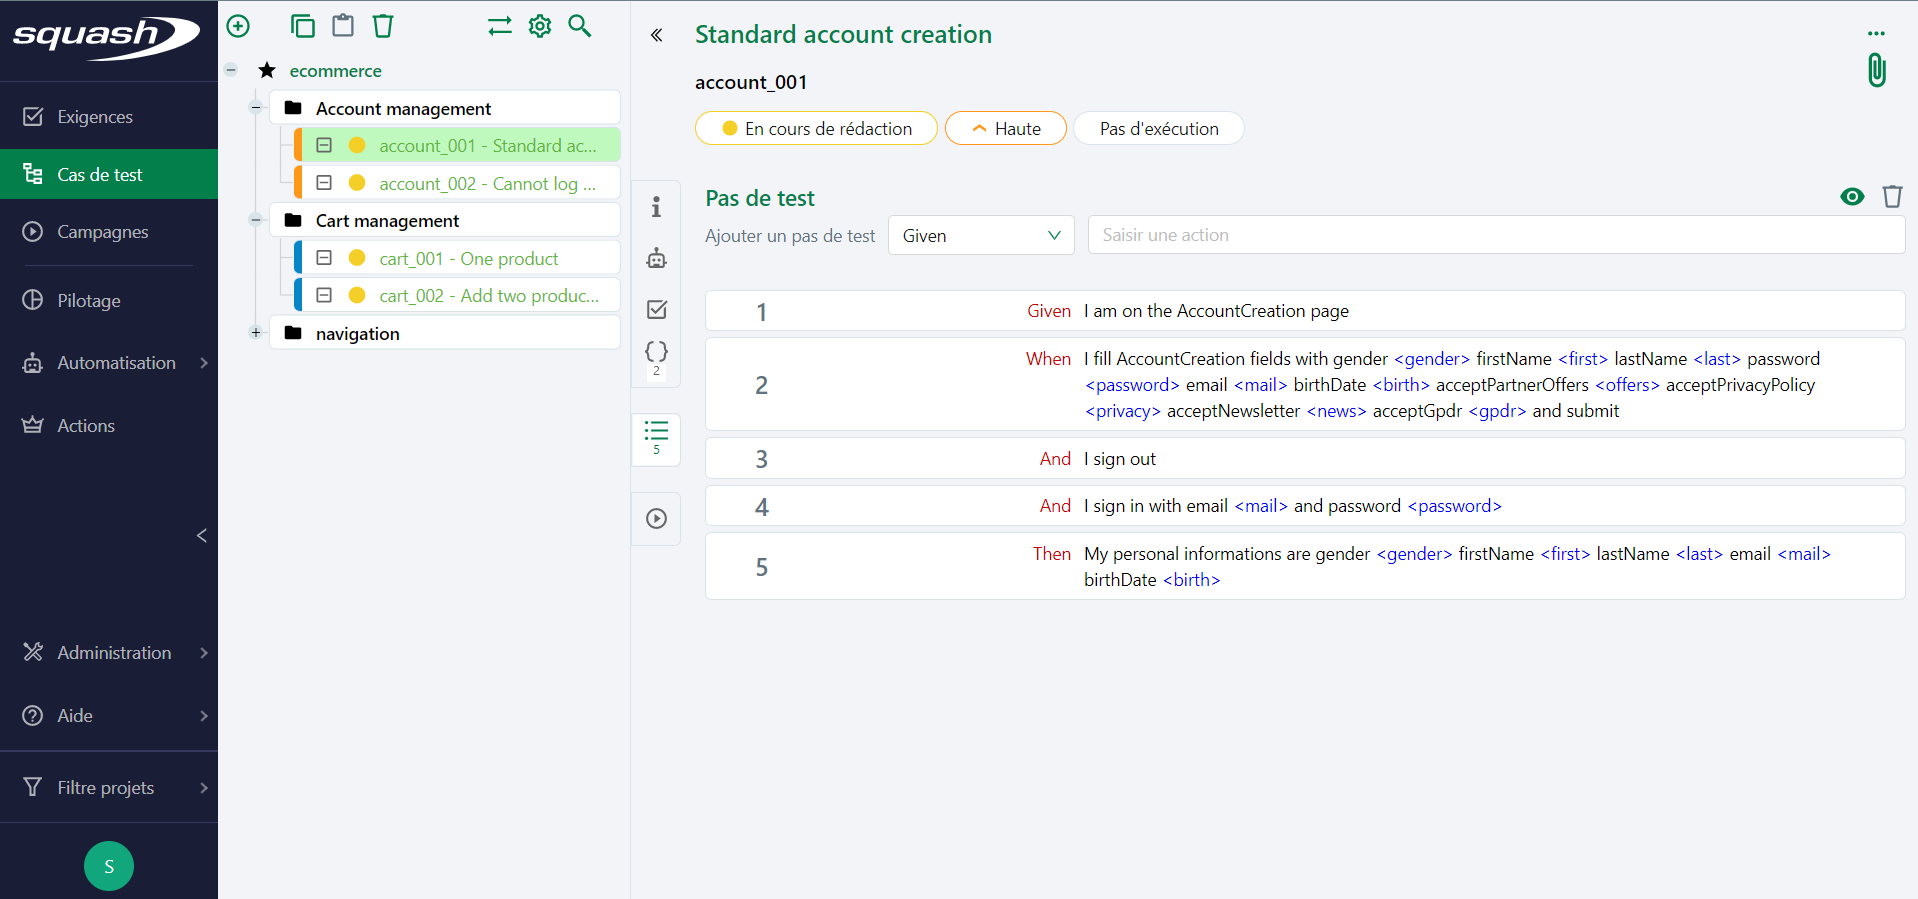The height and width of the screenshot is (899, 1918).
Task: Expand the navigation folder
Action: pyautogui.click(x=256, y=333)
